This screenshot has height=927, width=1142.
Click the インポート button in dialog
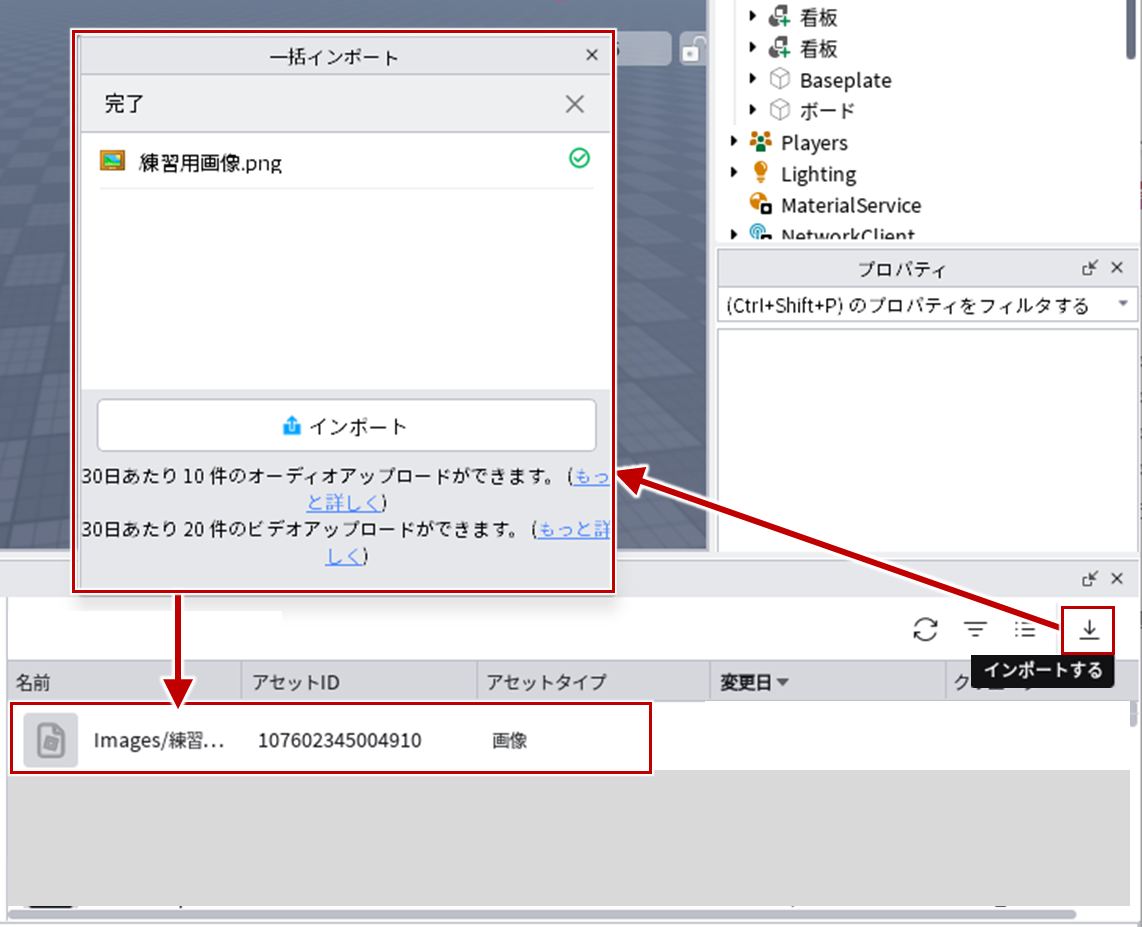pos(347,425)
